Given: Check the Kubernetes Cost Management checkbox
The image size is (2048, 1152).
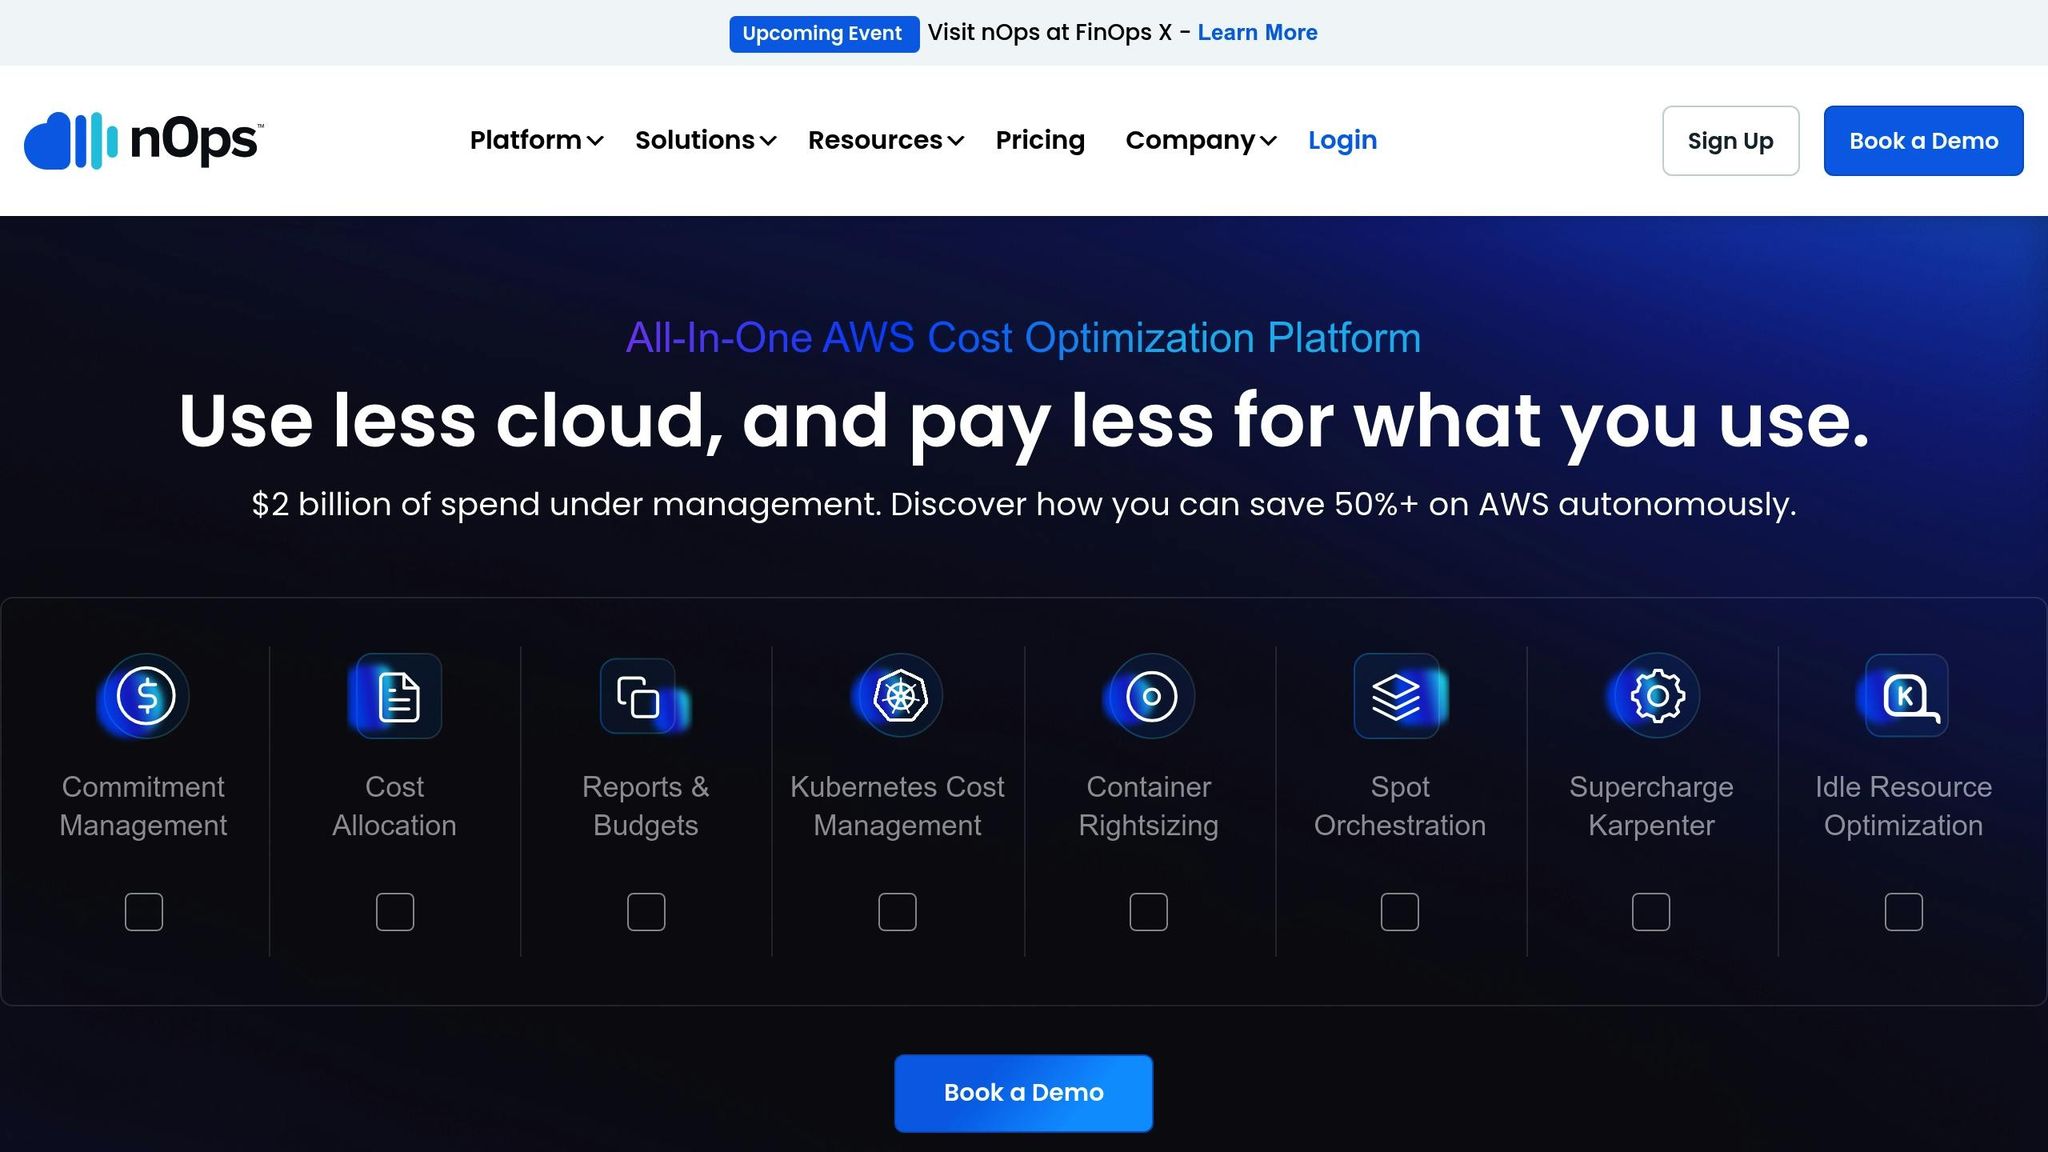Looking at the screenshot, I should point(897,912).
